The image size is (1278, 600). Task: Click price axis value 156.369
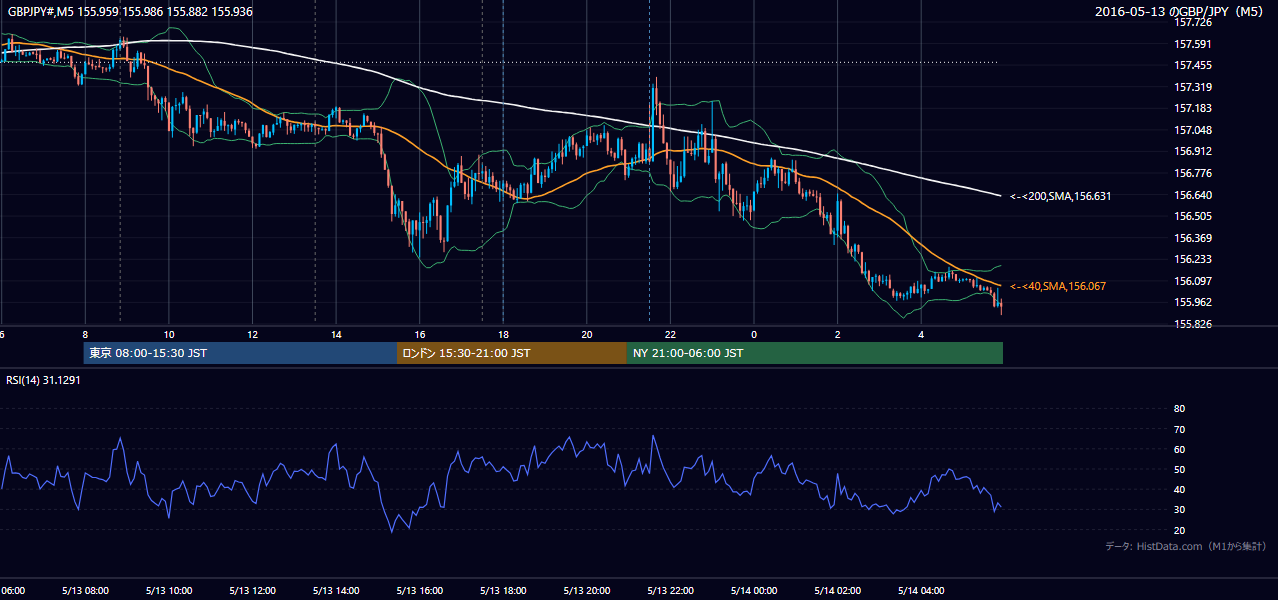(1193, 238)
